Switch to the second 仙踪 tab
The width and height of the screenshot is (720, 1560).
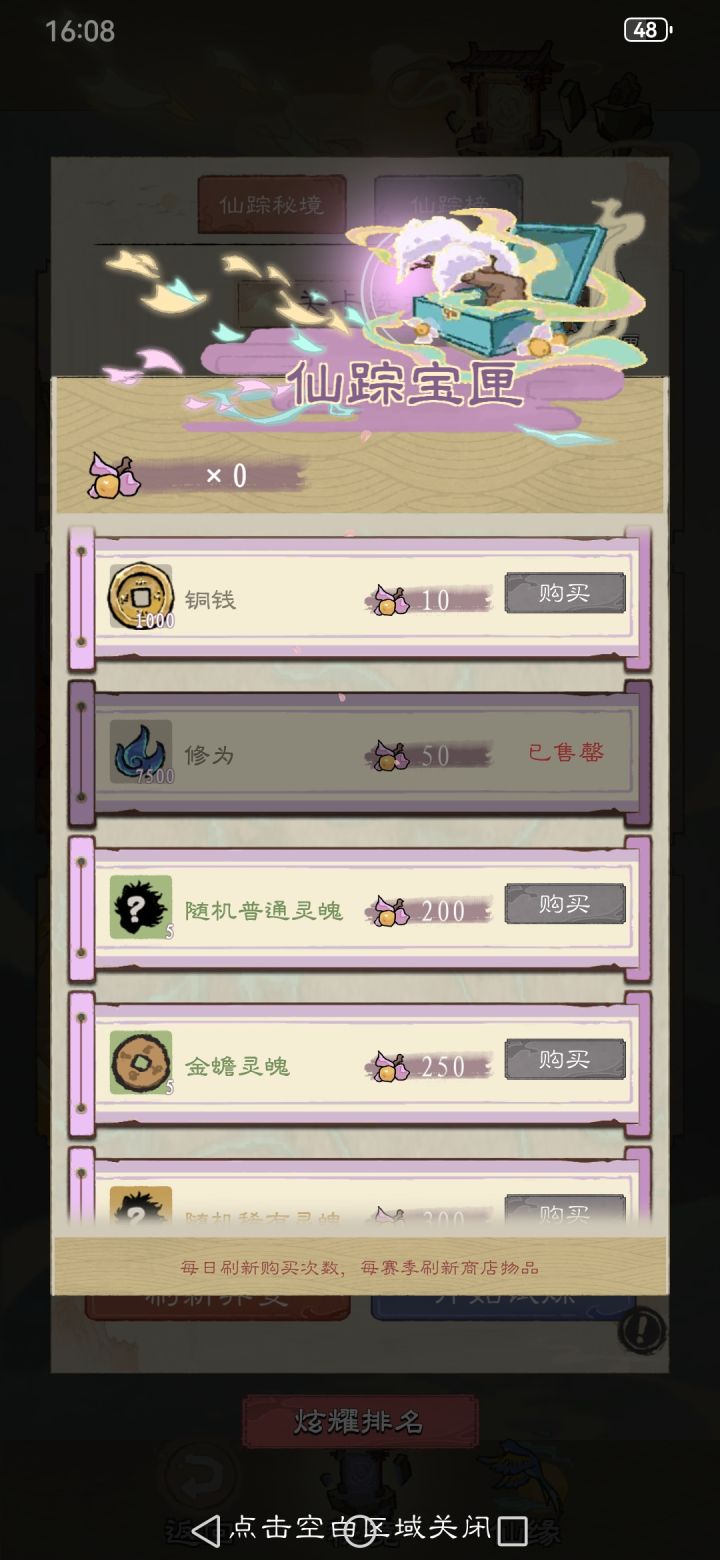point(448,203)
